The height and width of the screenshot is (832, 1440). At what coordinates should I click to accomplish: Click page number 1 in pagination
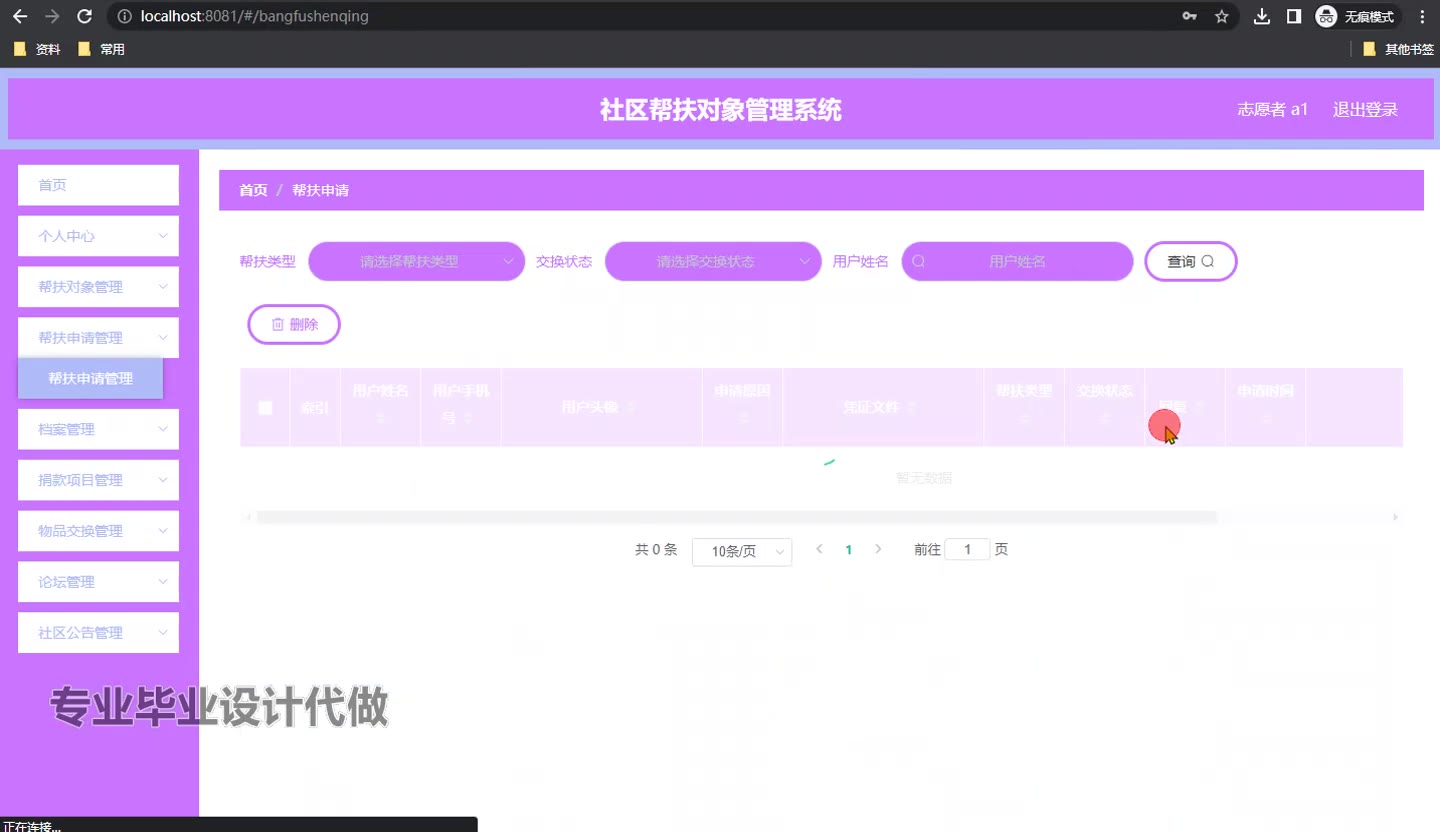[849, 549]
